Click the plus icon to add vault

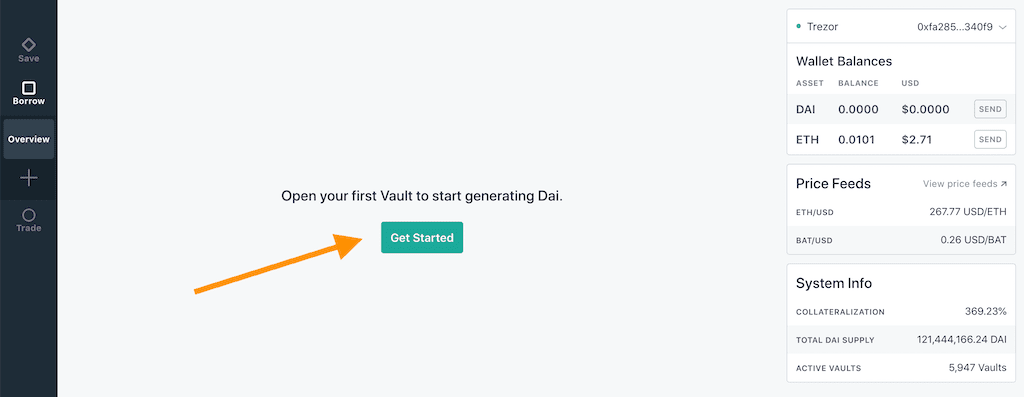pos(29,178)
